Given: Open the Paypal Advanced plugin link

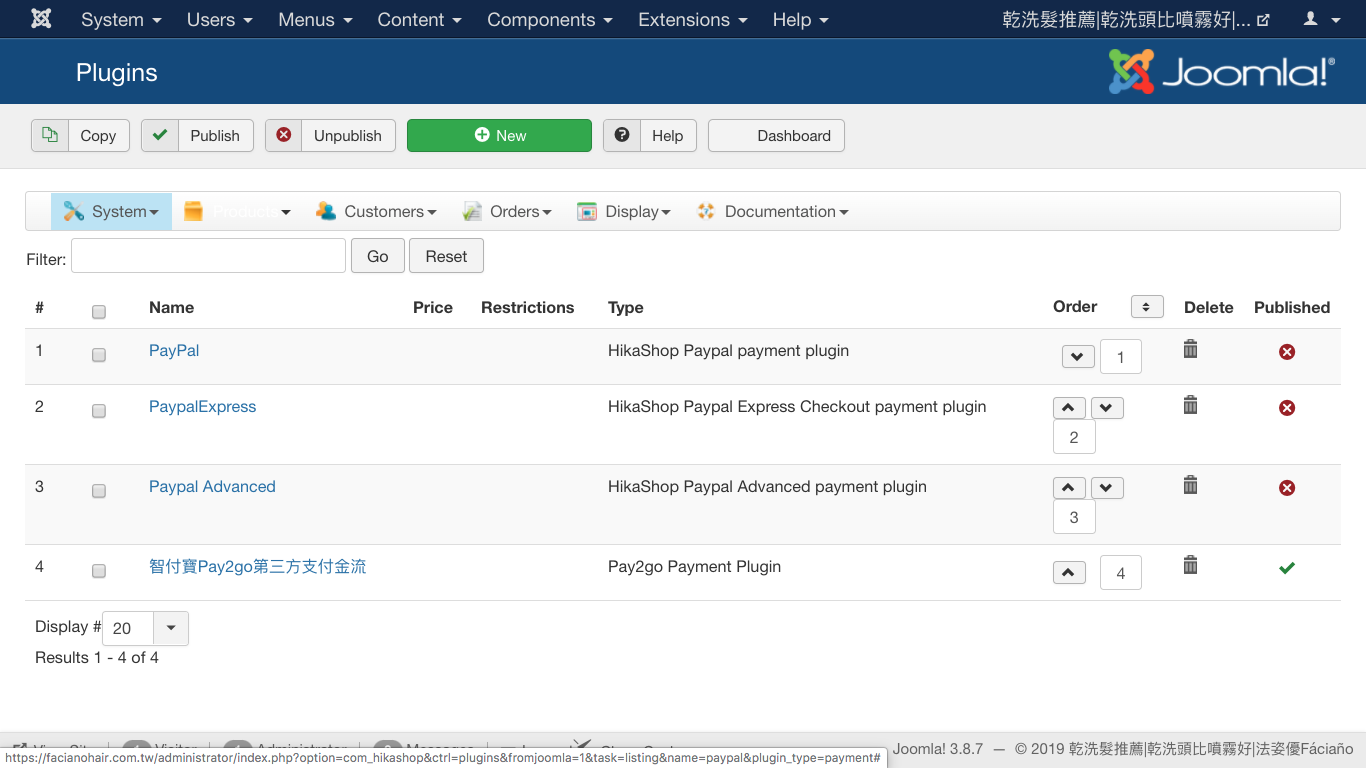Looking at the screenshot, I should coord(212,487).
